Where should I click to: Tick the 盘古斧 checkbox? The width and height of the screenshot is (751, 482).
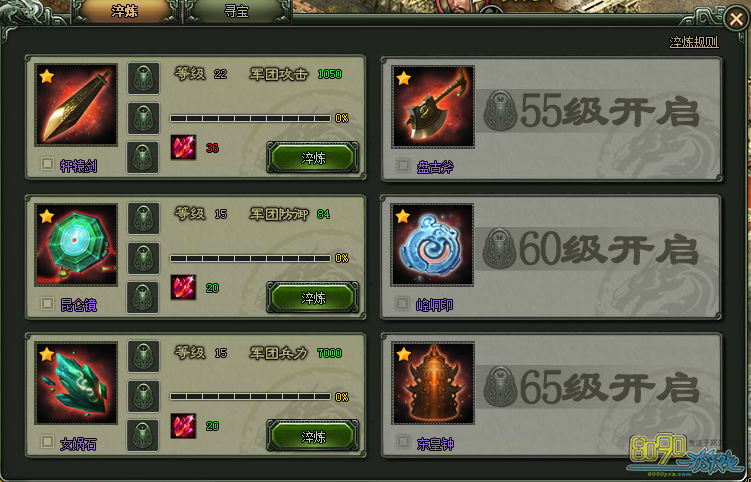click(x=403, y=165)
